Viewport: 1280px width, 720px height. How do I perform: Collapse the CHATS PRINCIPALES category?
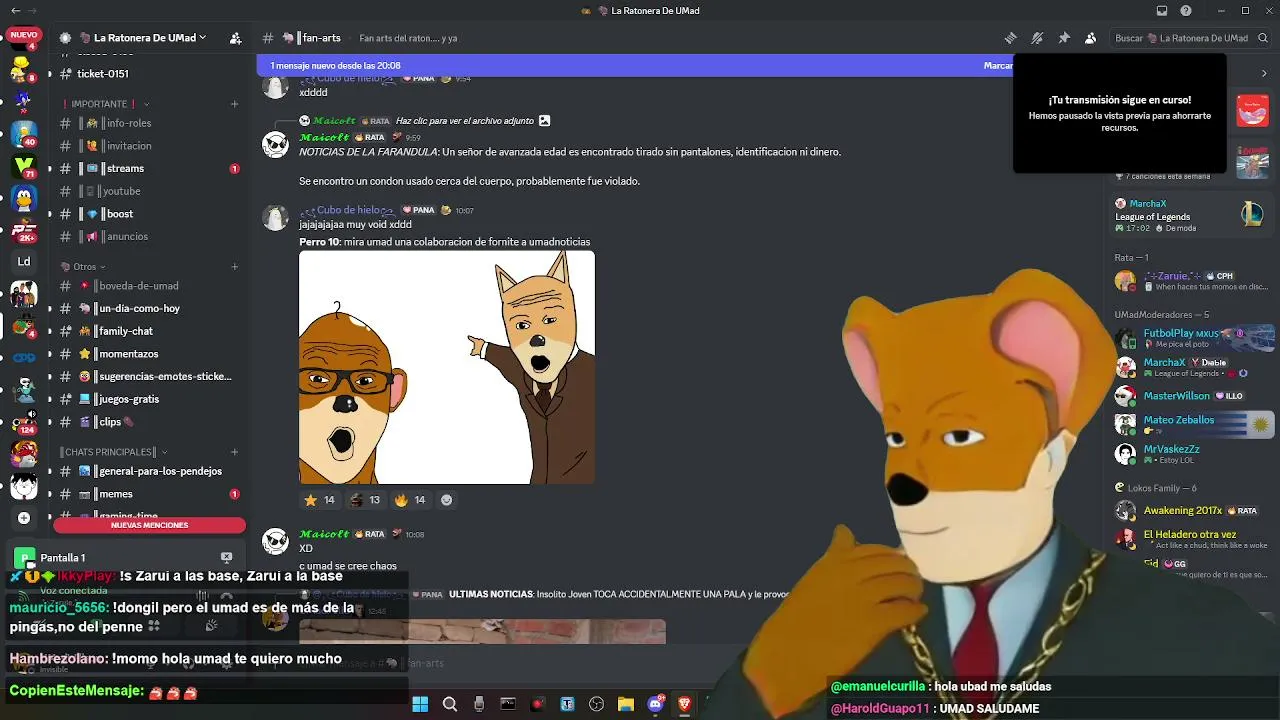click(x=113, y=452)
